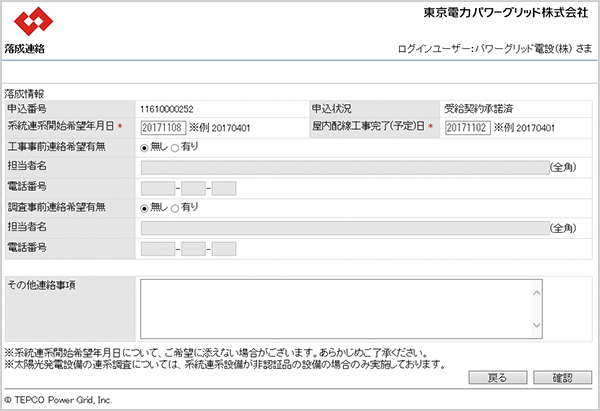Click the TEPCO Power Grid, Inc. copyright

coord(58,400)
